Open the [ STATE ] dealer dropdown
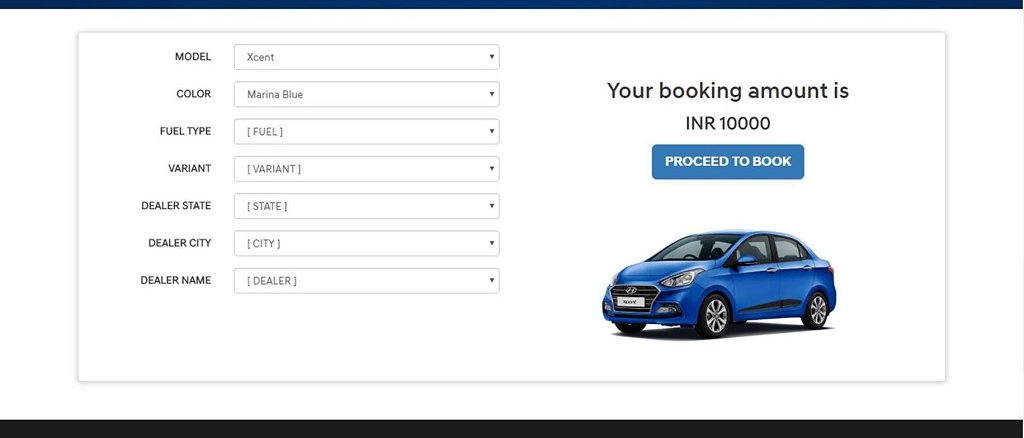The width and height of the screenshot is (1024, 438). pyautogui.click(x=366, y=206)
